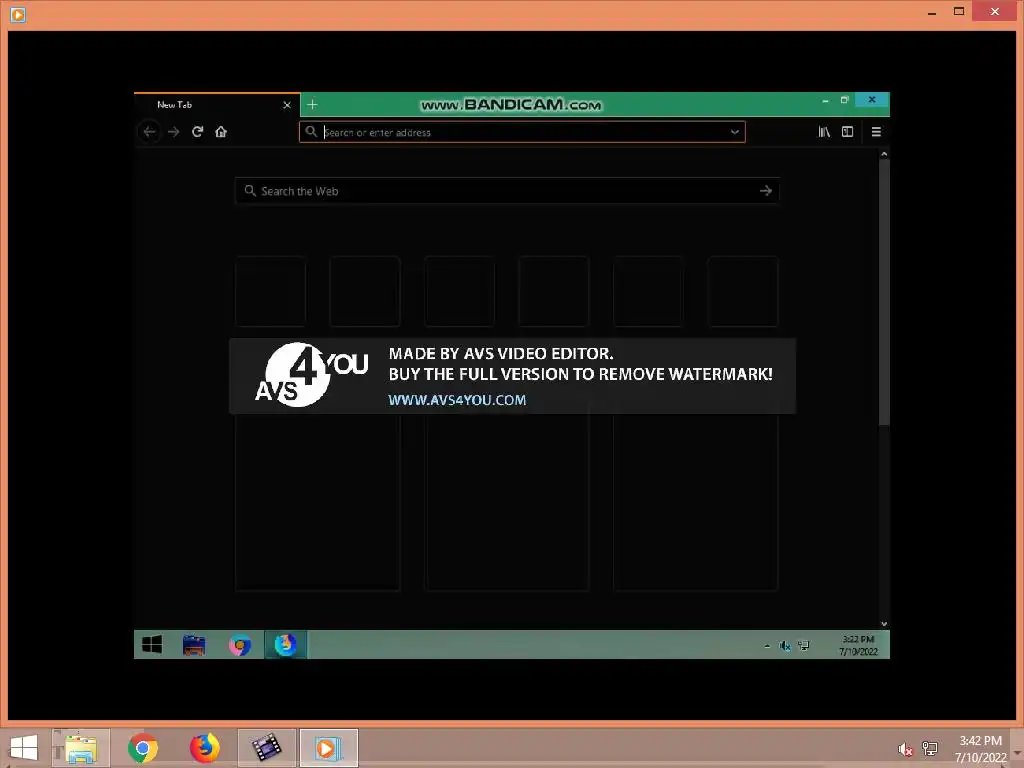1024x768 pixels.
Task: Launch Firefox from the bottom taskbar
Action: click(205, 748)
